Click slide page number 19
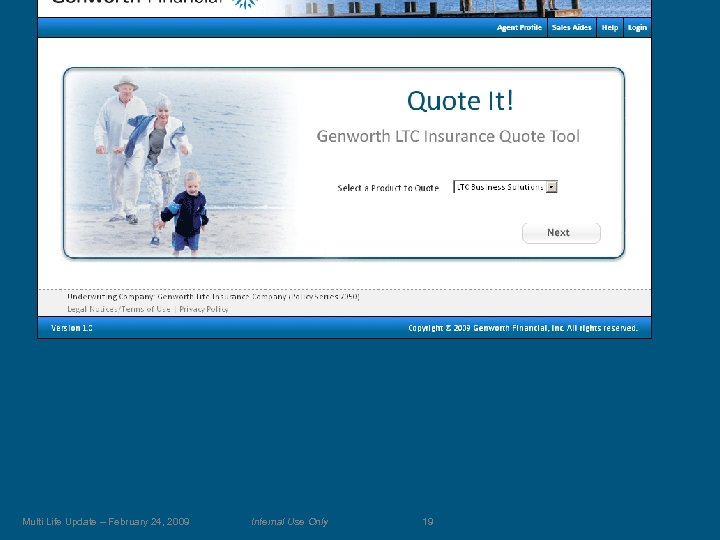The width and height of the screenshot is (720, 540). click(428, 522)
